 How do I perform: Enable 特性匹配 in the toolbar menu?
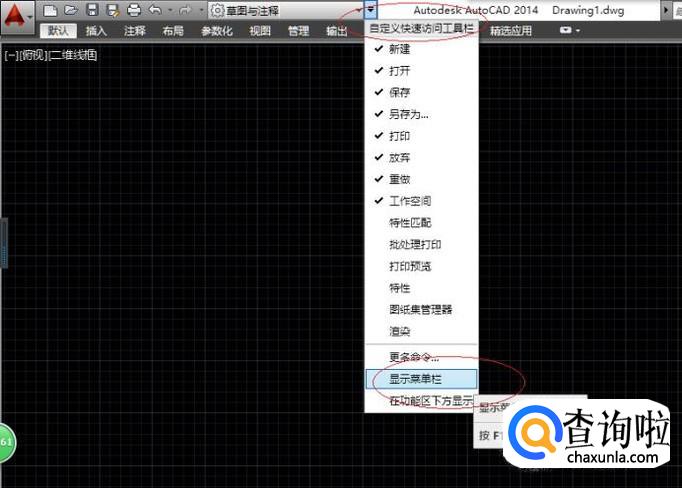421,223
